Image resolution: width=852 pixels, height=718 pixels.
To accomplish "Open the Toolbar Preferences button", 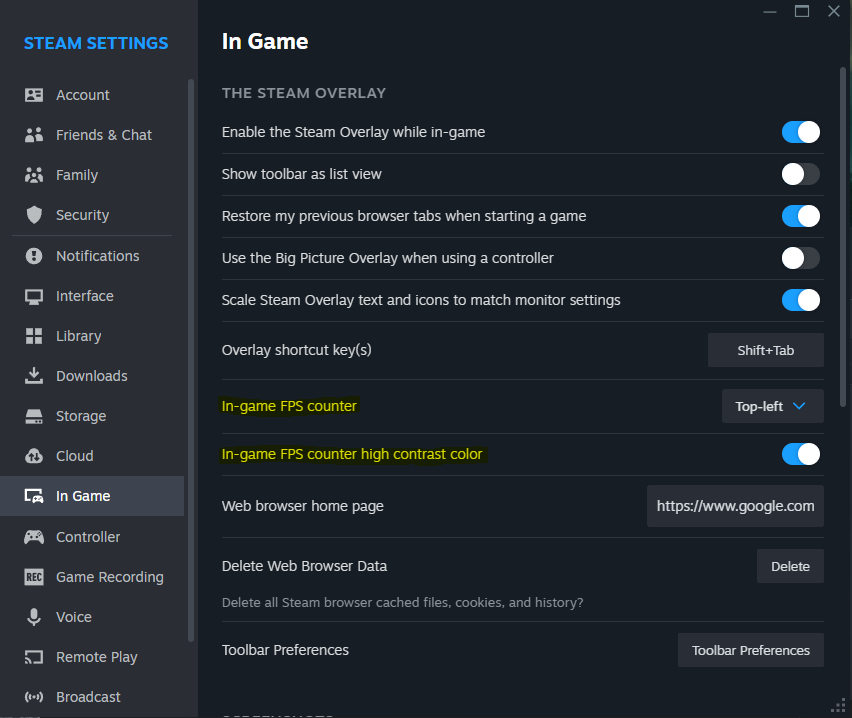I will tap(750, 650).
